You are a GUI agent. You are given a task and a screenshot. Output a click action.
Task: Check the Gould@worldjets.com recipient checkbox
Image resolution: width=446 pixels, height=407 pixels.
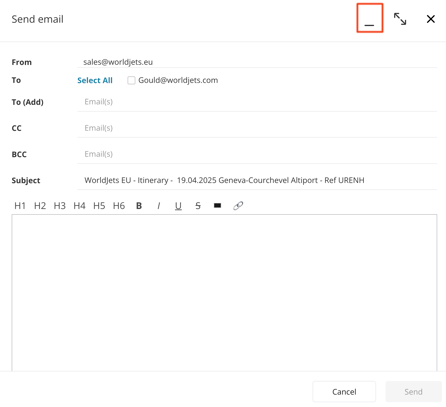click(131, 80)
